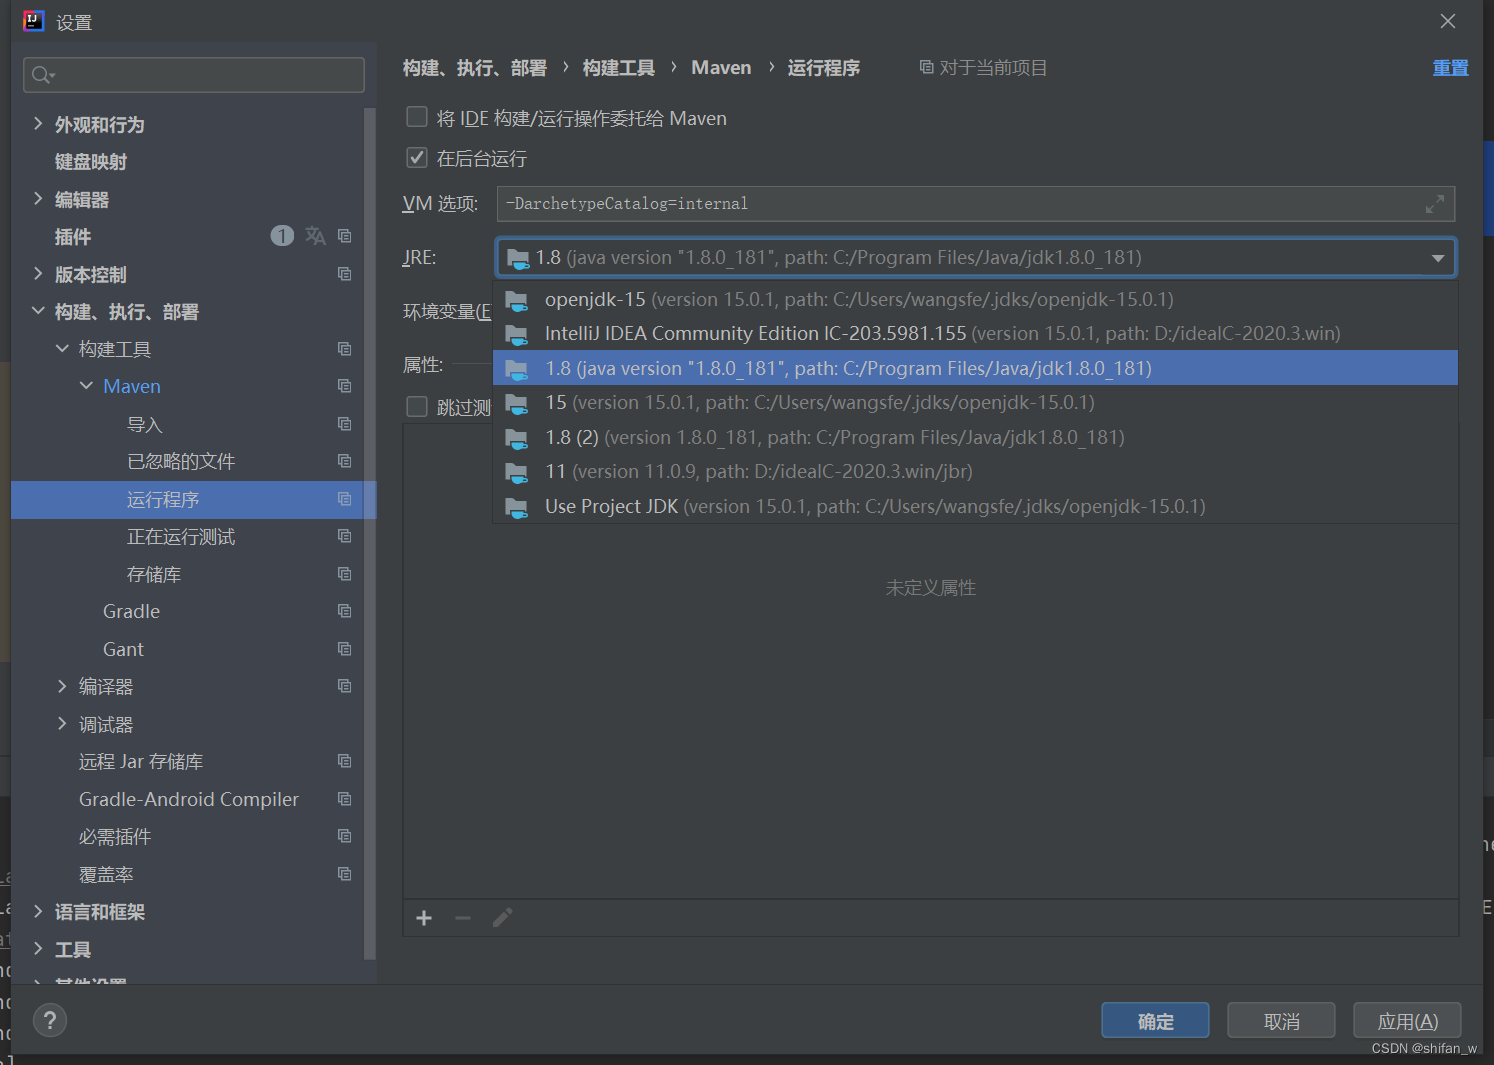Expand the 外观和行为 tree node
Screen dimensions: 1494x1065
click(38, 124)
